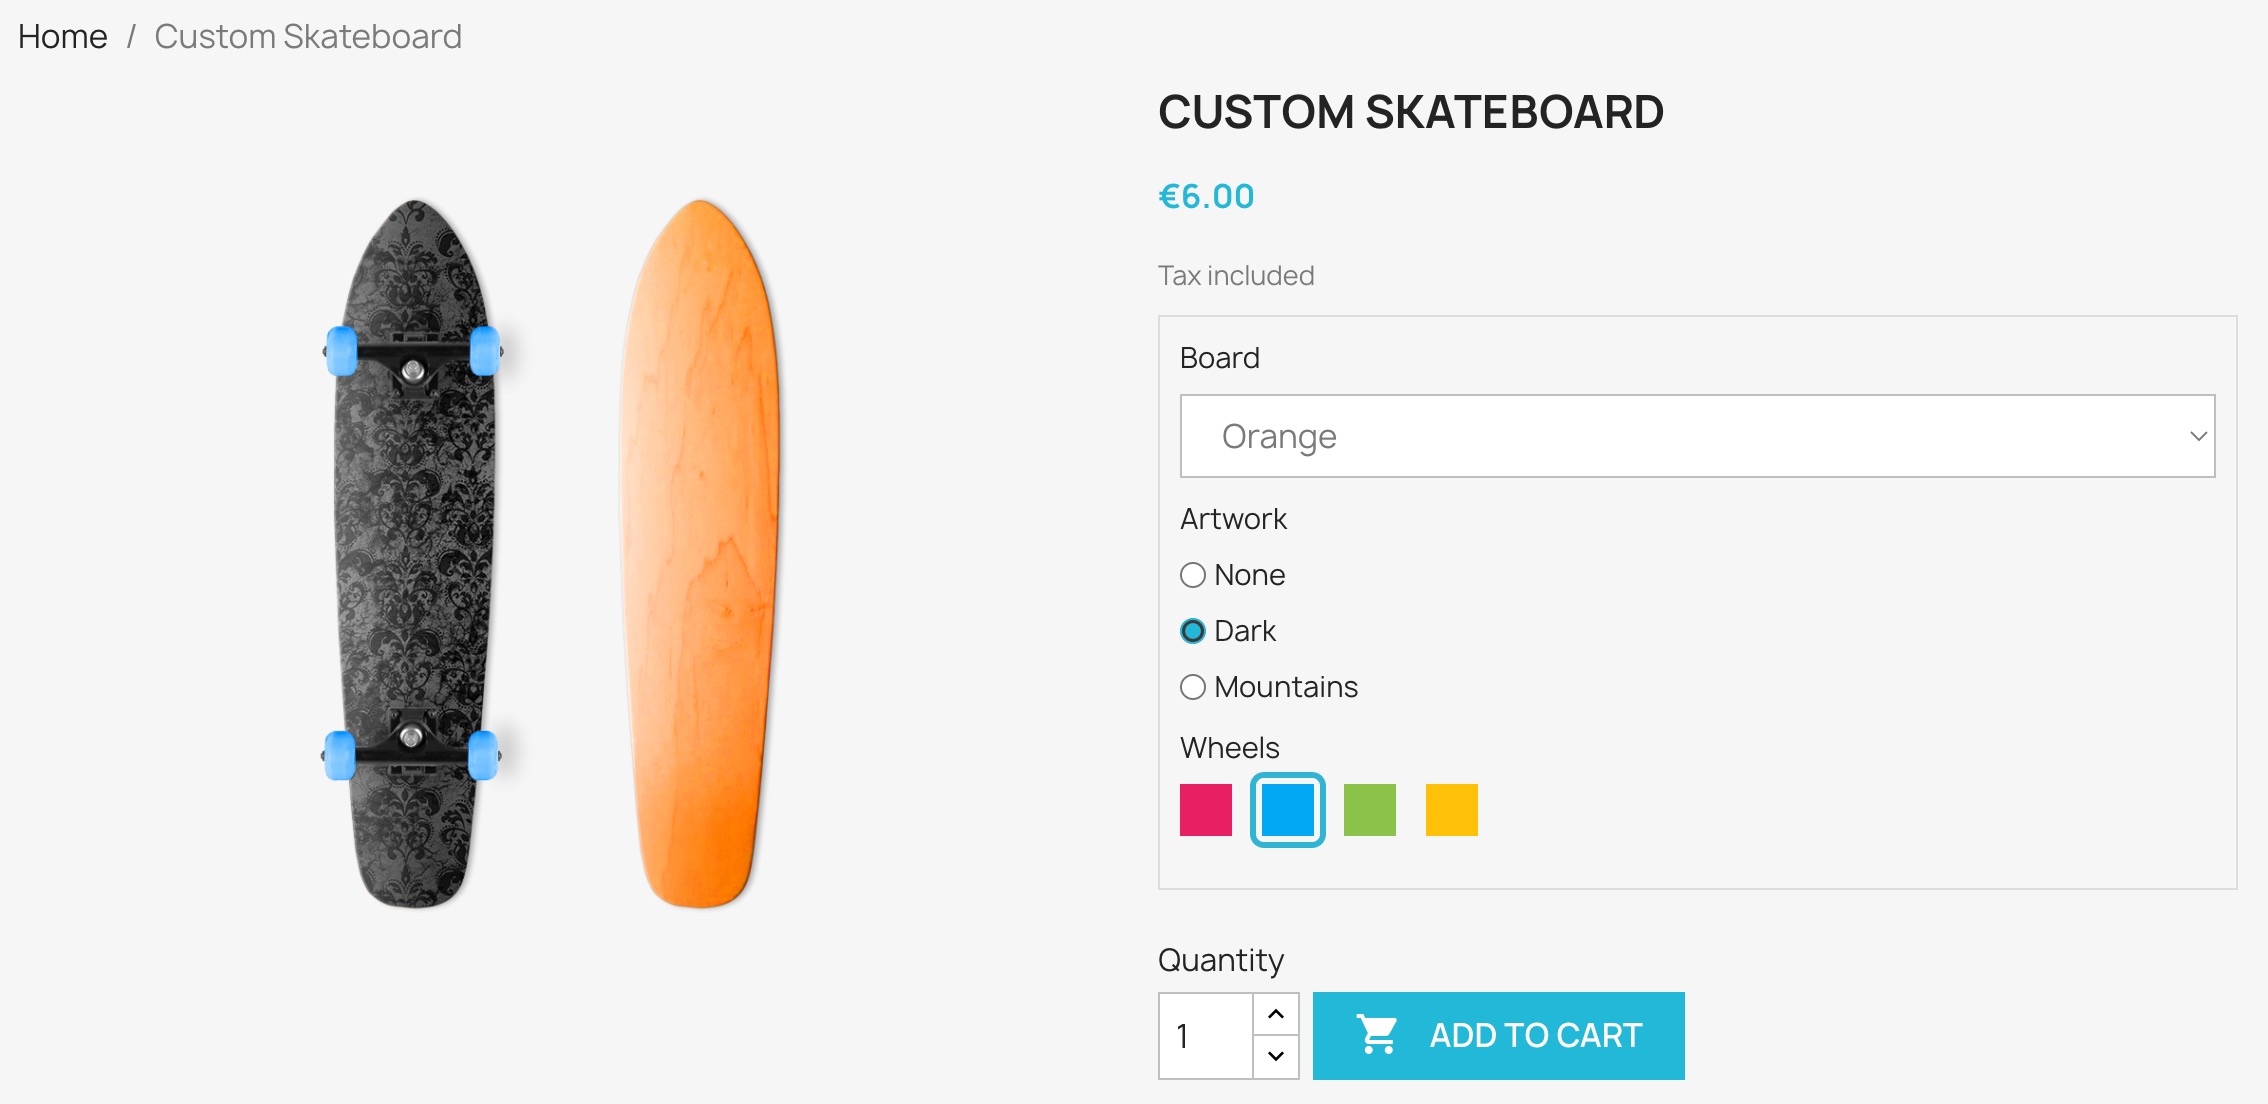Click the €6.00 price text

pyautogui.click(x=1206, y=196)
